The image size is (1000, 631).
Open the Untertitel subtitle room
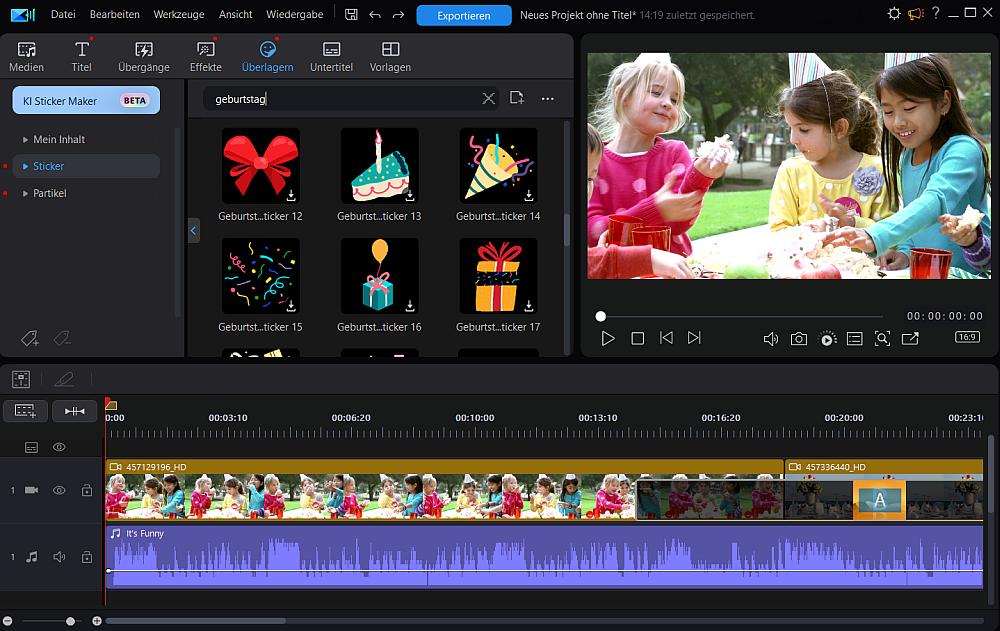tap(332, 56)
